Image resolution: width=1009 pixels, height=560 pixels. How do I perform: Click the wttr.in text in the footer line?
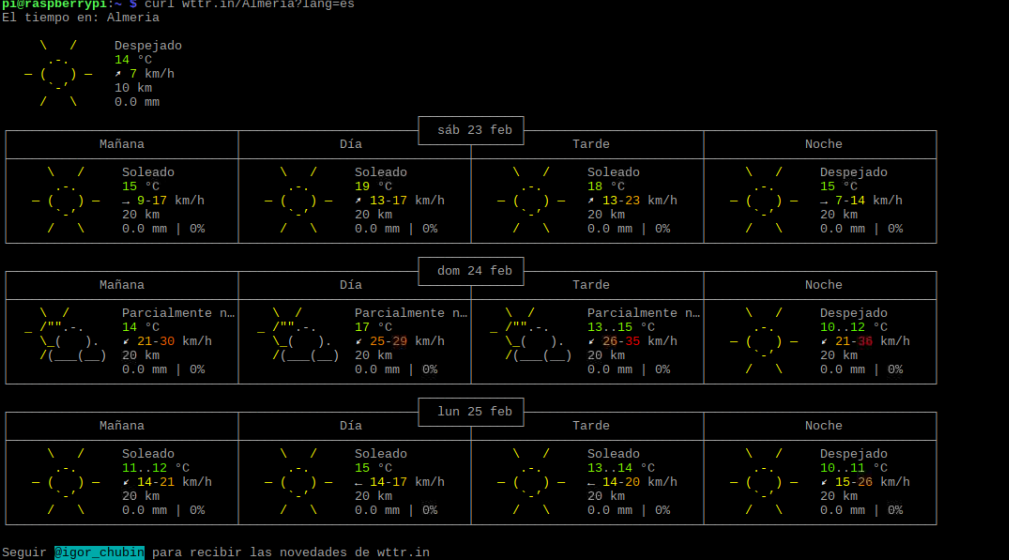[403, 552]
